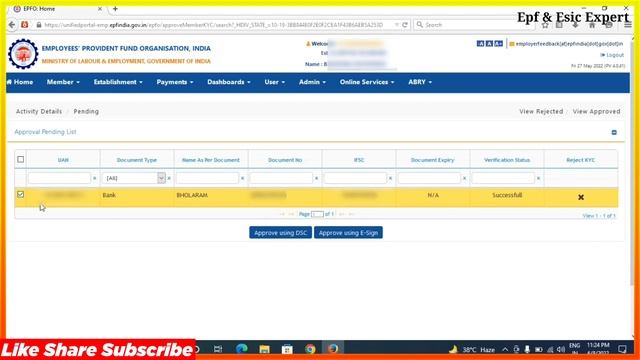Click the browser Search box
Screen dimensions: 640x360
(473, 25)
